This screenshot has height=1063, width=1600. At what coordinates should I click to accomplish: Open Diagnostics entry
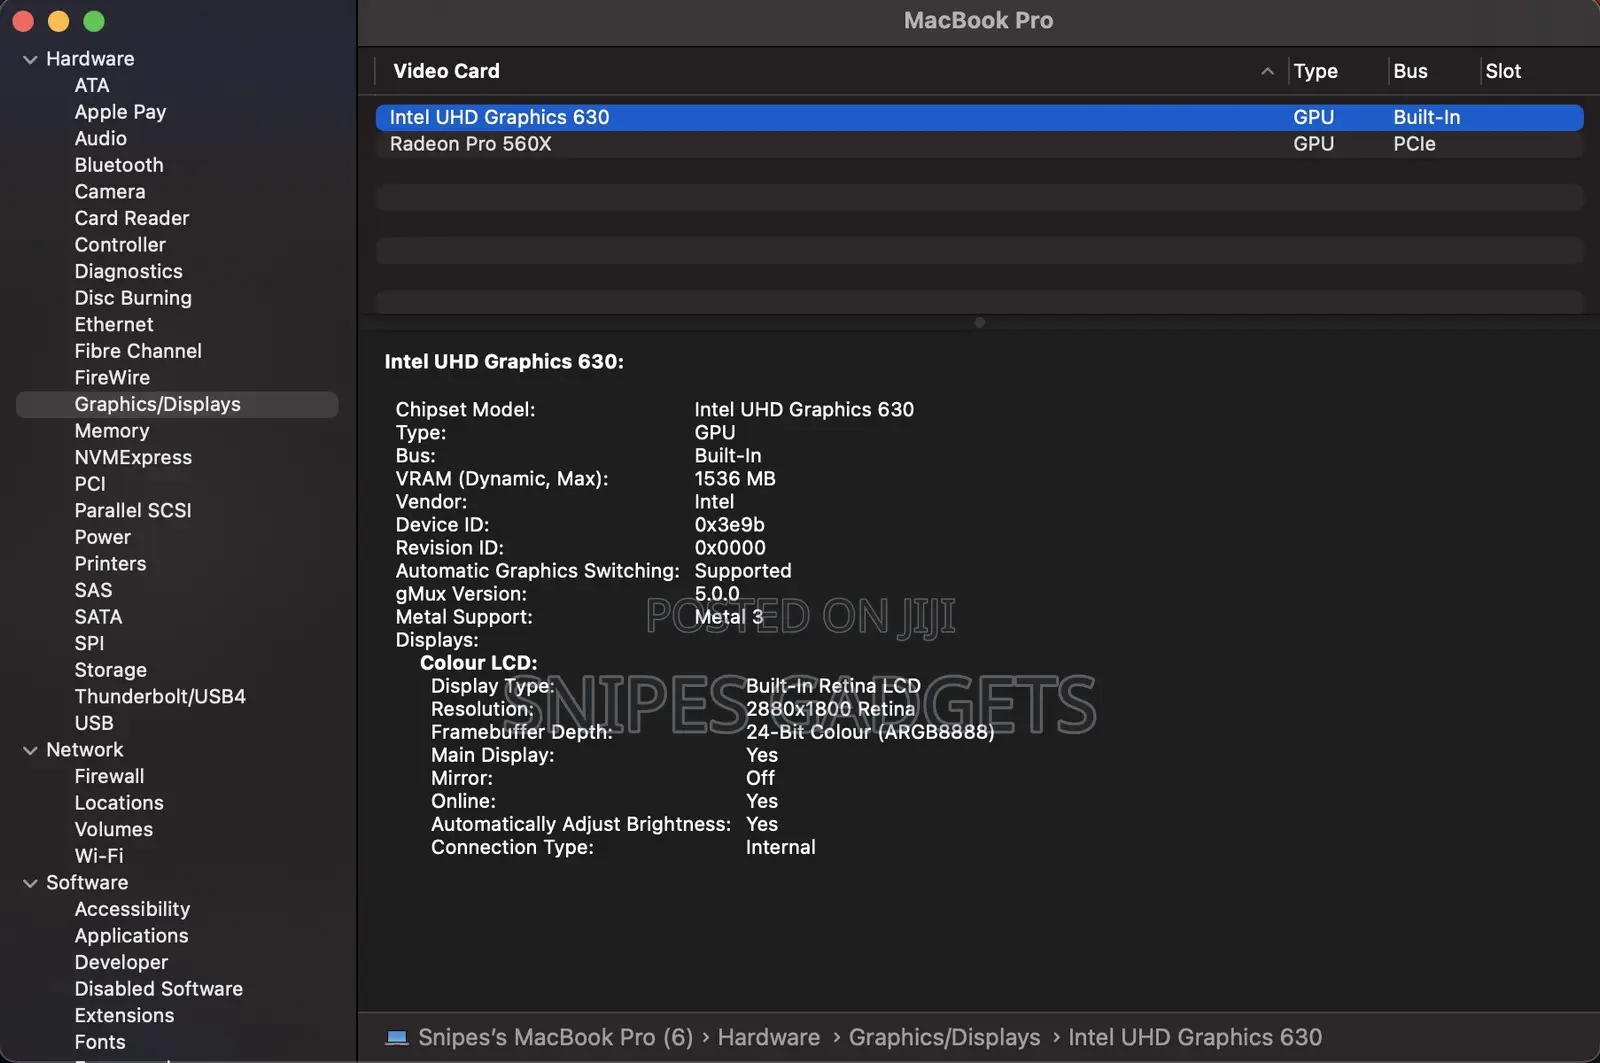pos(129,272)
